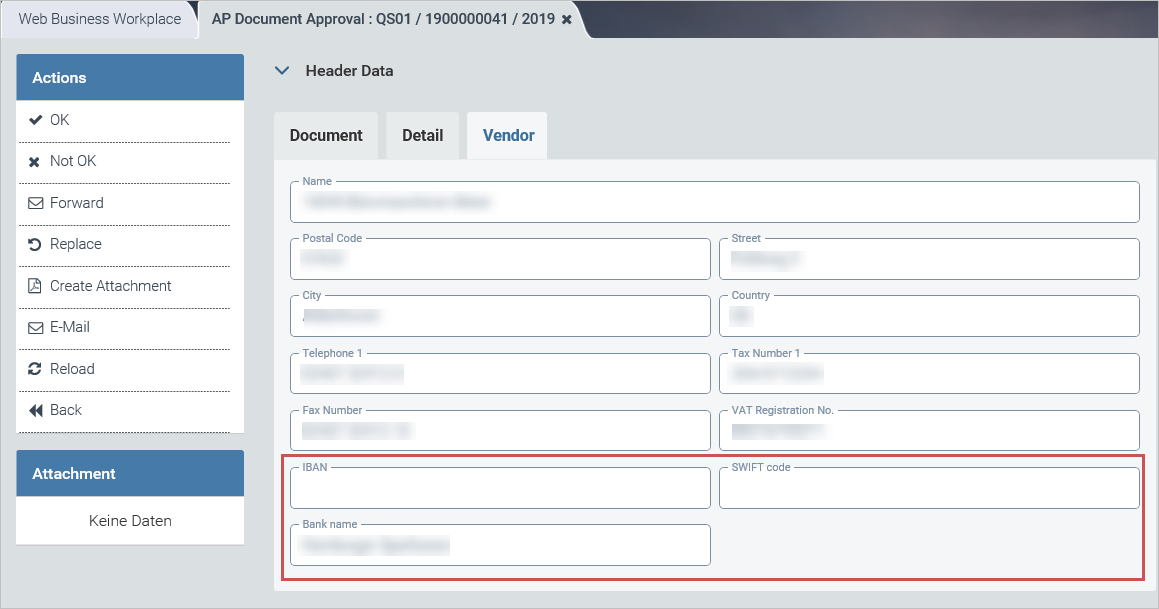Select the vendor Name input field
1159x609 pixels.
[714, 203]
